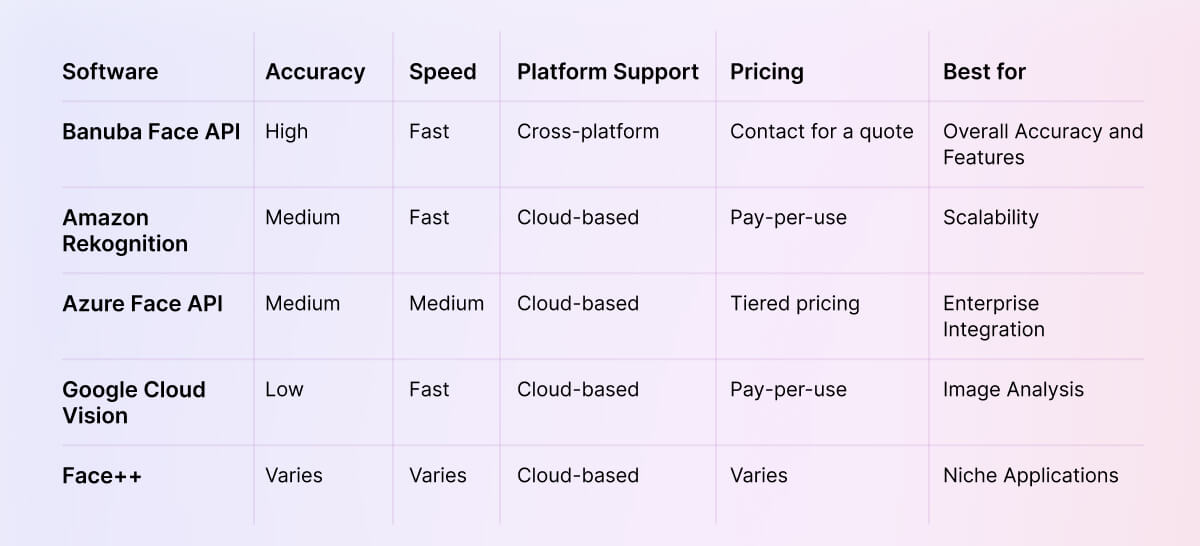Select the Amazon Rekognition row label
1200x546 pixels.
[125, 230]
